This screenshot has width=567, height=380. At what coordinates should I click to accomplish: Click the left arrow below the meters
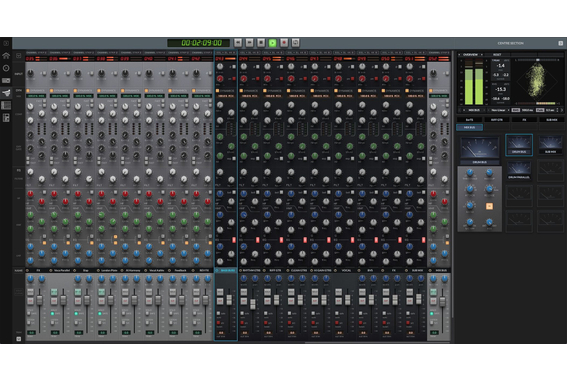(460, 110)
